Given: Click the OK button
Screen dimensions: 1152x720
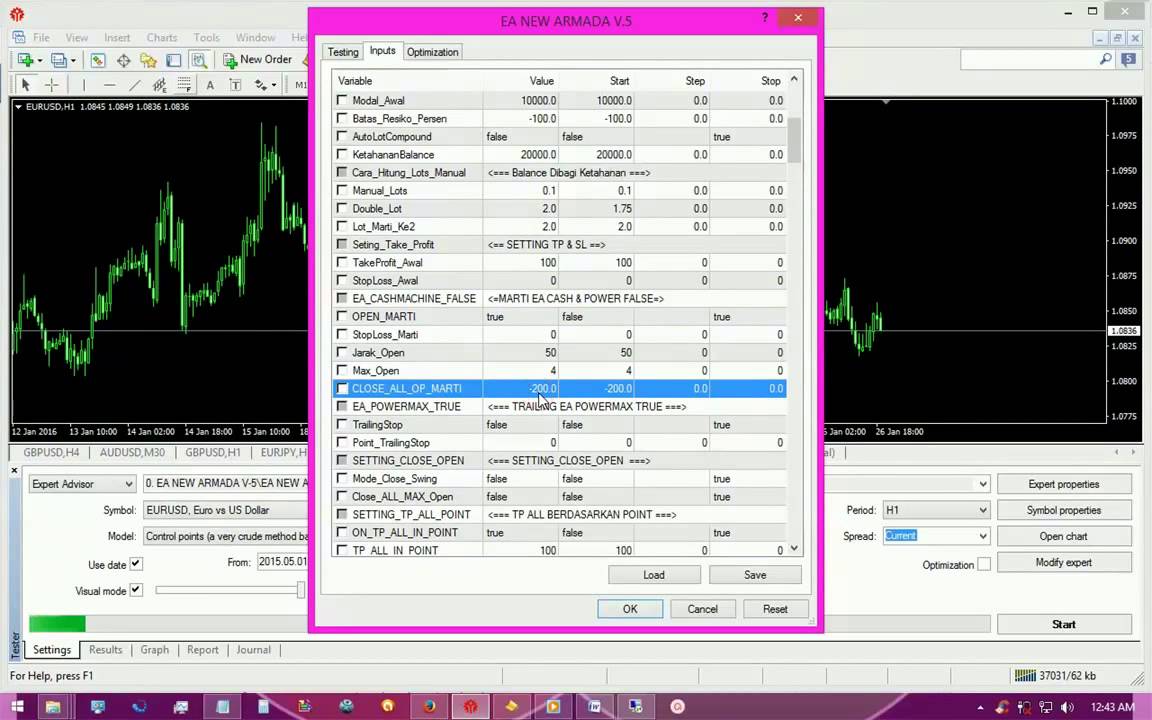Looking at the screenshot, I should click(x=630, y=609).
